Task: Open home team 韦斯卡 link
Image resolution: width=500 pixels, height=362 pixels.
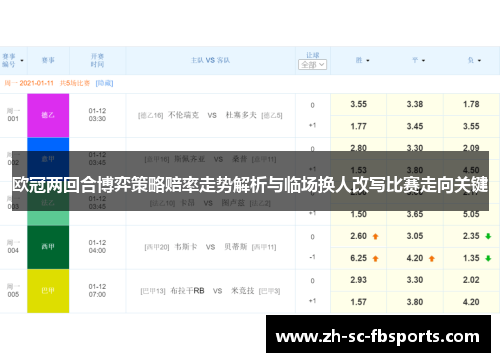Action: coord(186,247)
